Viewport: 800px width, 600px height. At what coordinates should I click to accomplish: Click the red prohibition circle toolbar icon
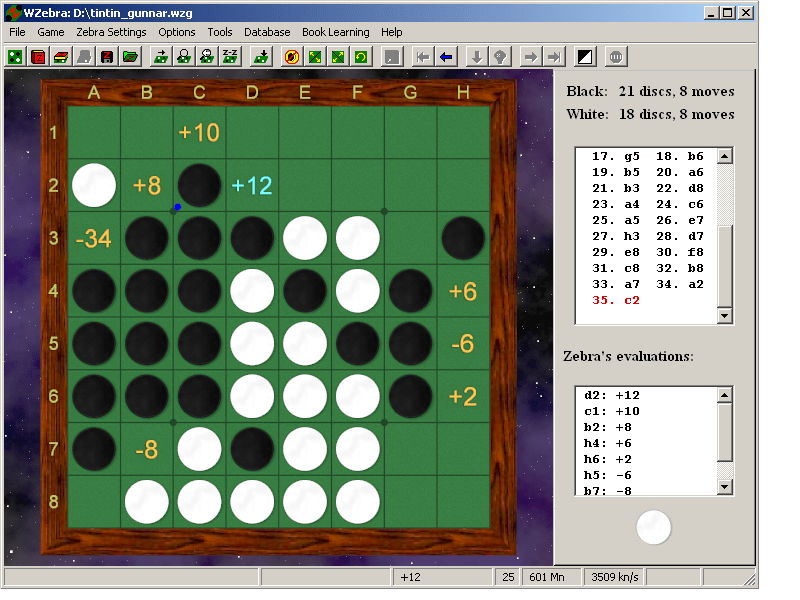point(291,57)
